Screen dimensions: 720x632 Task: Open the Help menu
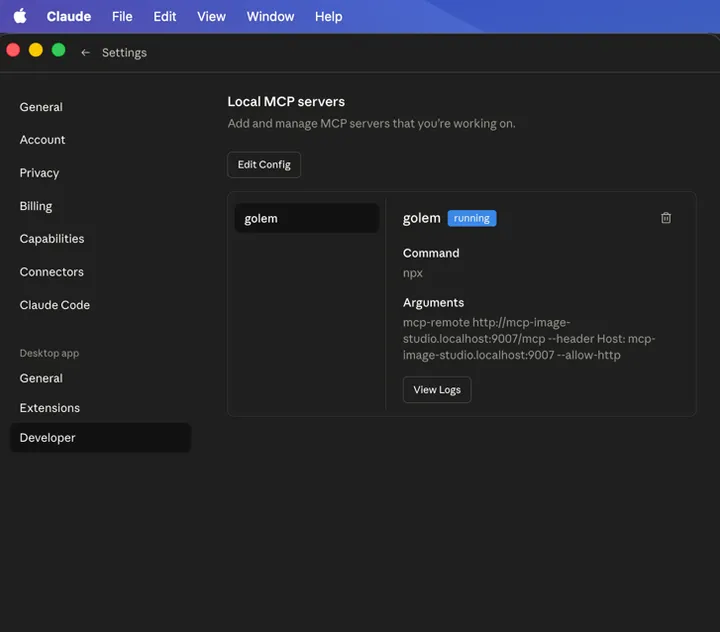click(328, 17)
